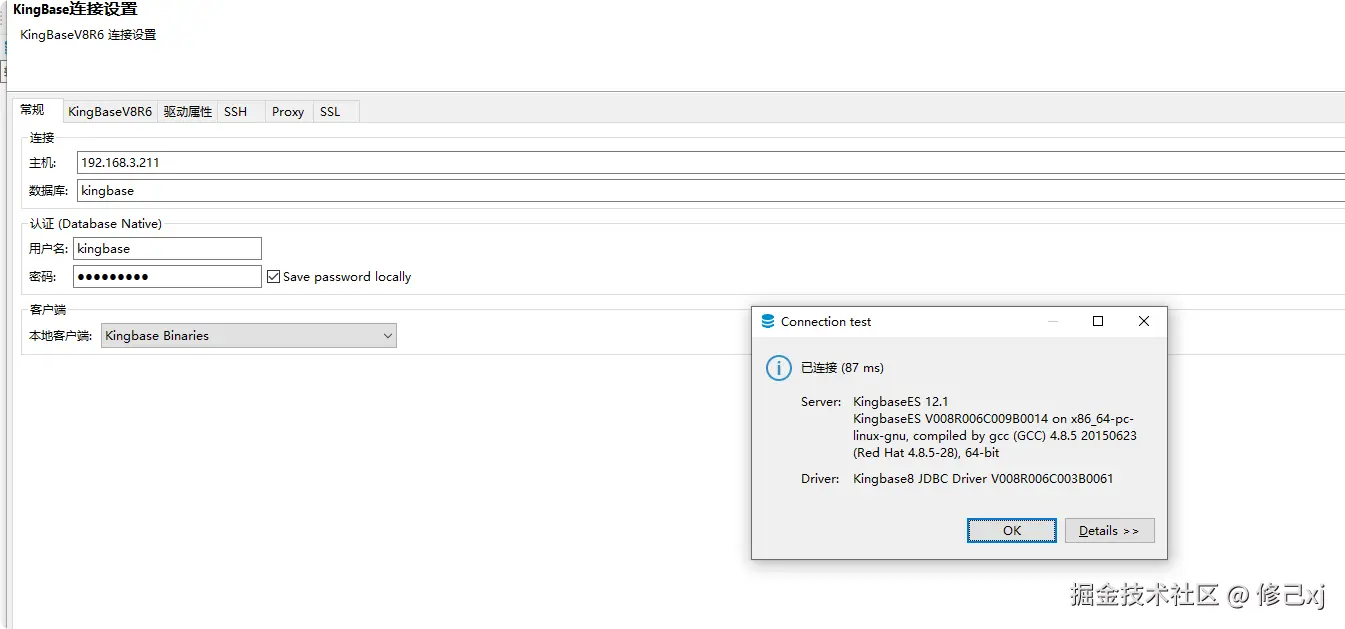This screenshot has height=629, width=1345.
Task: Open the 本地客户端 Kingbase Binaries dropdown
Action: click(x=249, y=336)
